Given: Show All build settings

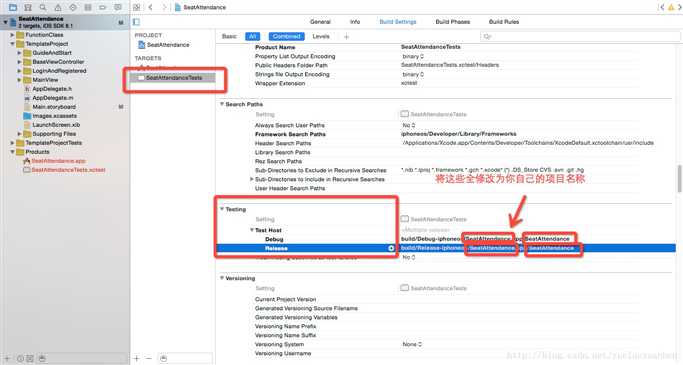Looking at the screenshot, I should (x=253, y=37).
